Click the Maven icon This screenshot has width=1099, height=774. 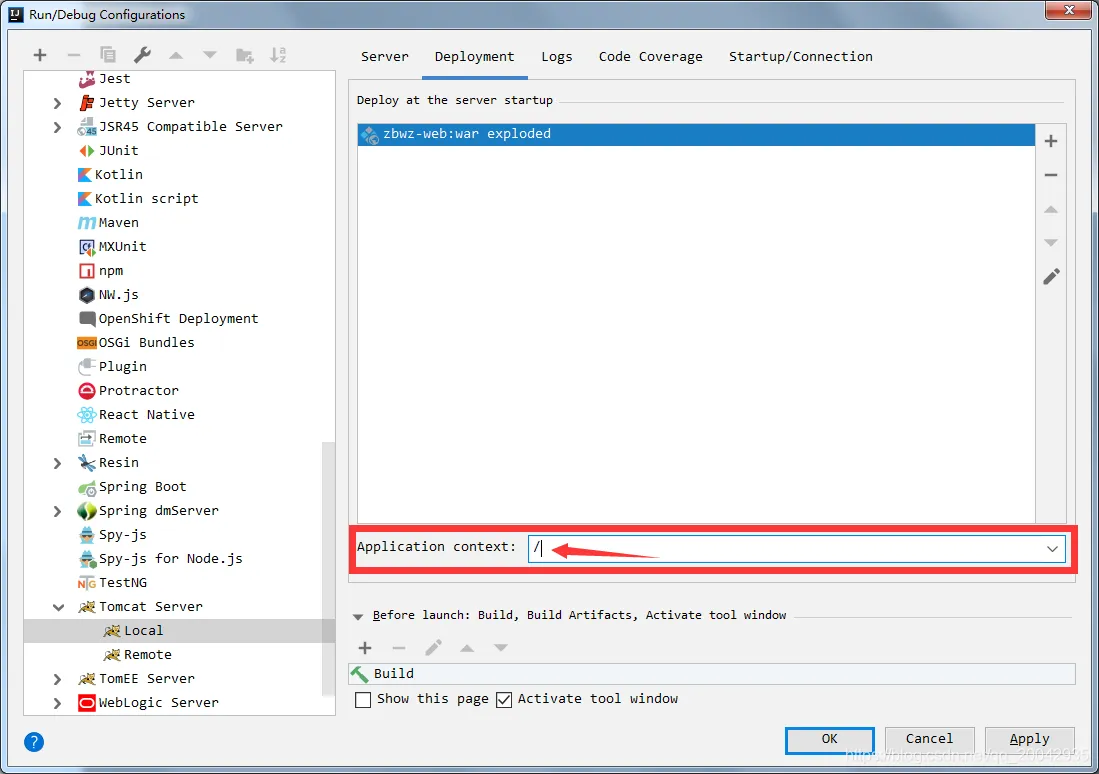[86, 222]
